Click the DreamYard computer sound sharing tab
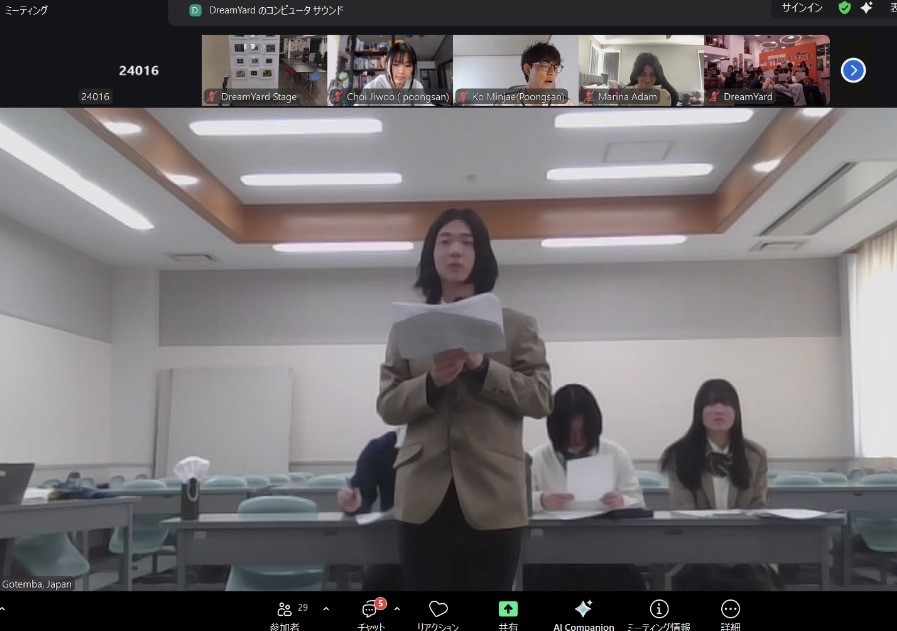Viewport: 897px width, 631px height. tap(266, 10)
